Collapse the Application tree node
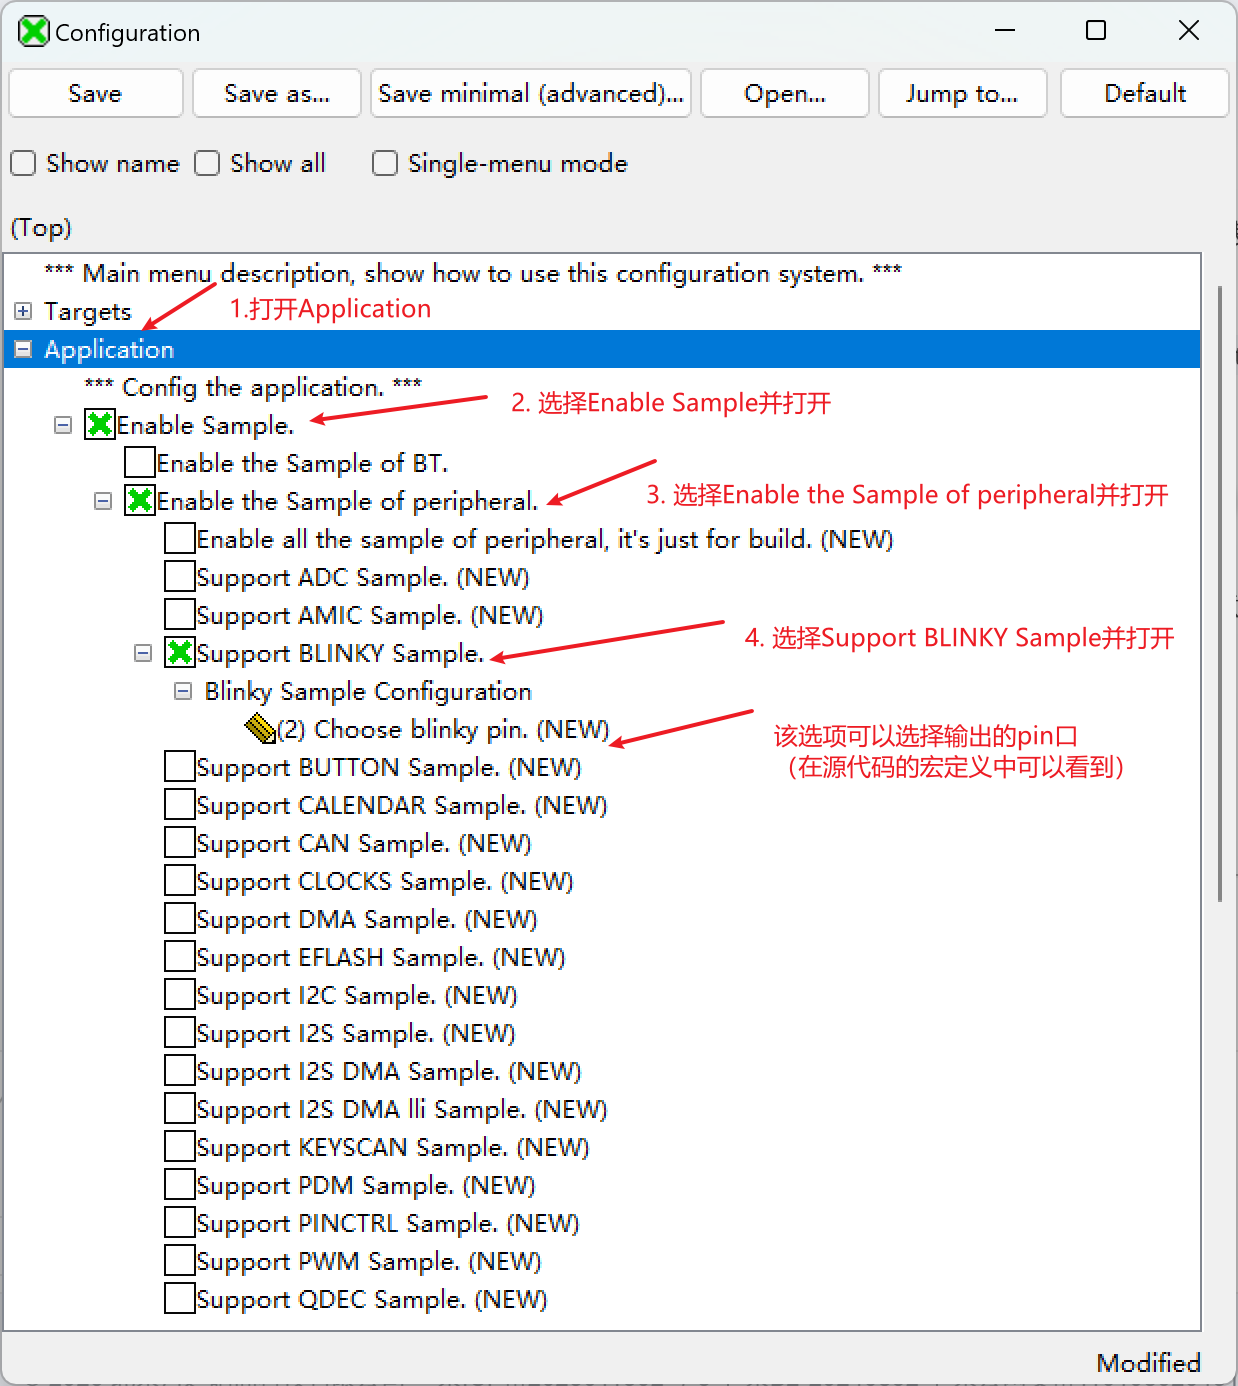Viewport: 1238px width, 1386px height. (x=23, y=349)
